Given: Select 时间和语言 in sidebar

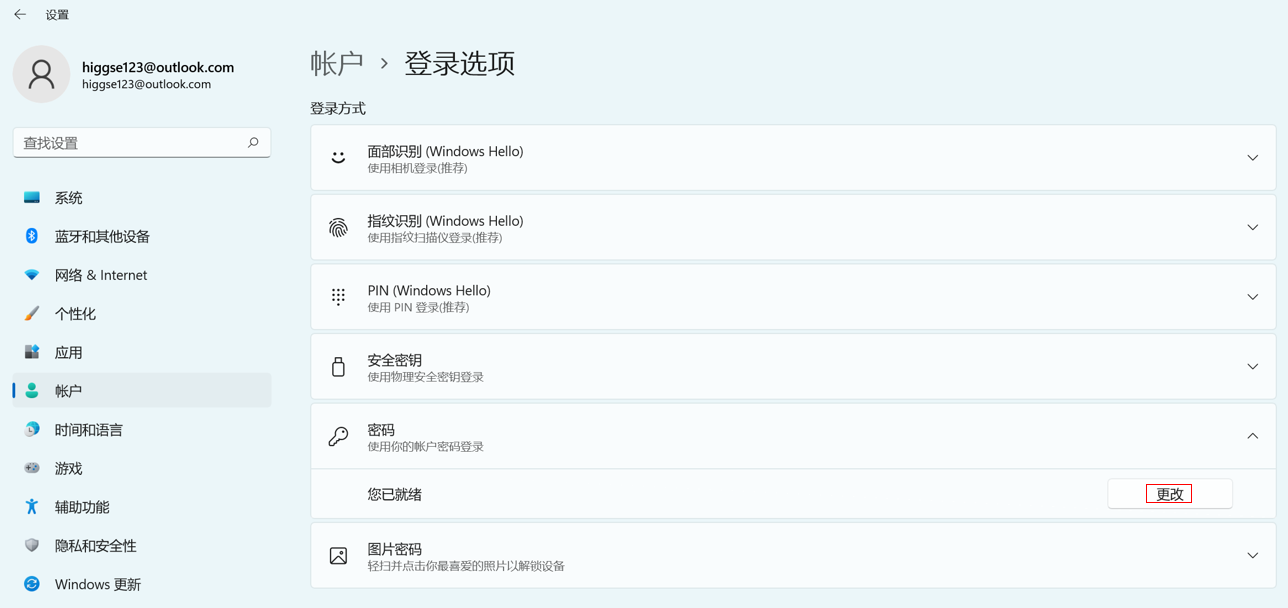Looking at the screenshot, I should point(88,430).
